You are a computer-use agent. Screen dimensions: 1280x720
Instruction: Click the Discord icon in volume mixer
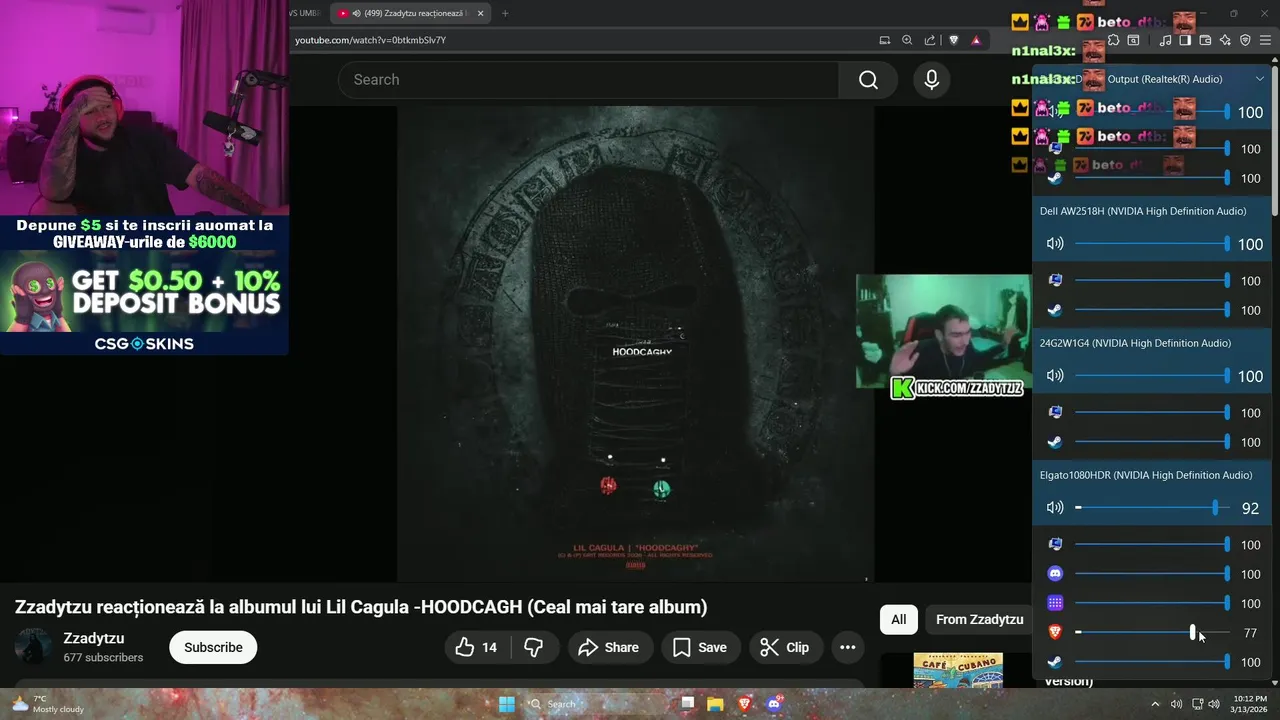tap(1055, 574)
